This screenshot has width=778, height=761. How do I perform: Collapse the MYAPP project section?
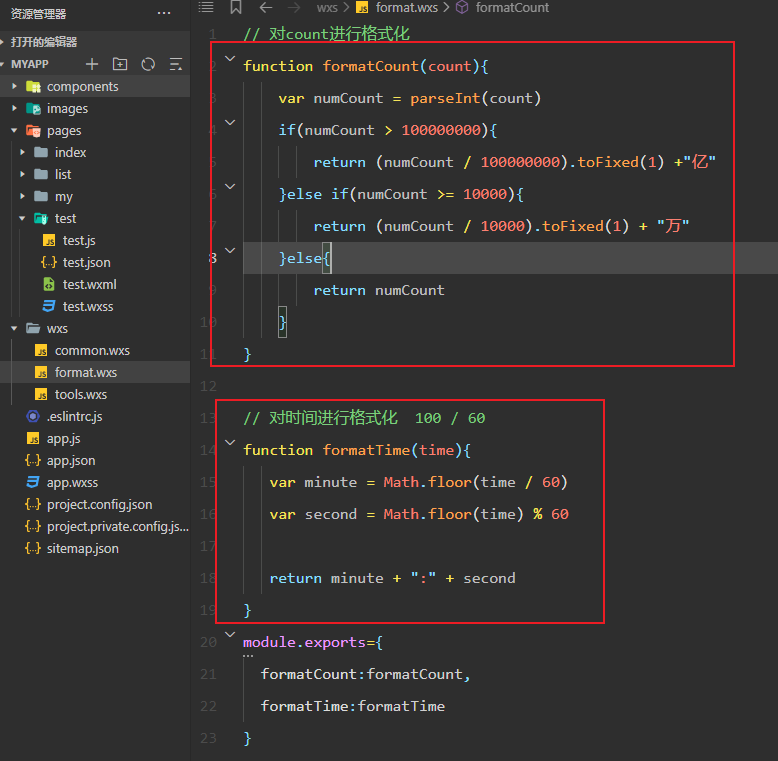click(x=3, y=64)
